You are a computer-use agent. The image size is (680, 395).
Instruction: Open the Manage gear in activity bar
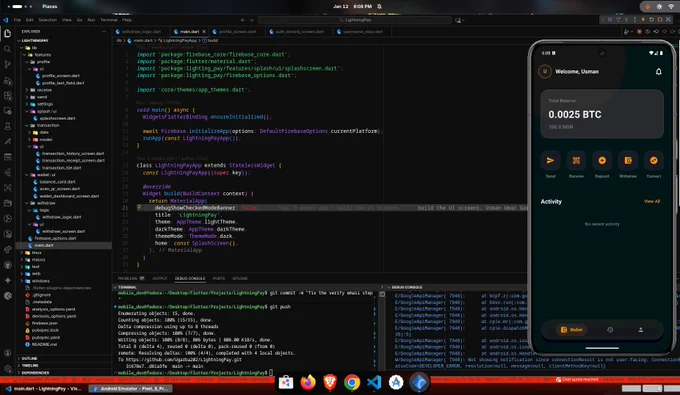coord(7,369)
